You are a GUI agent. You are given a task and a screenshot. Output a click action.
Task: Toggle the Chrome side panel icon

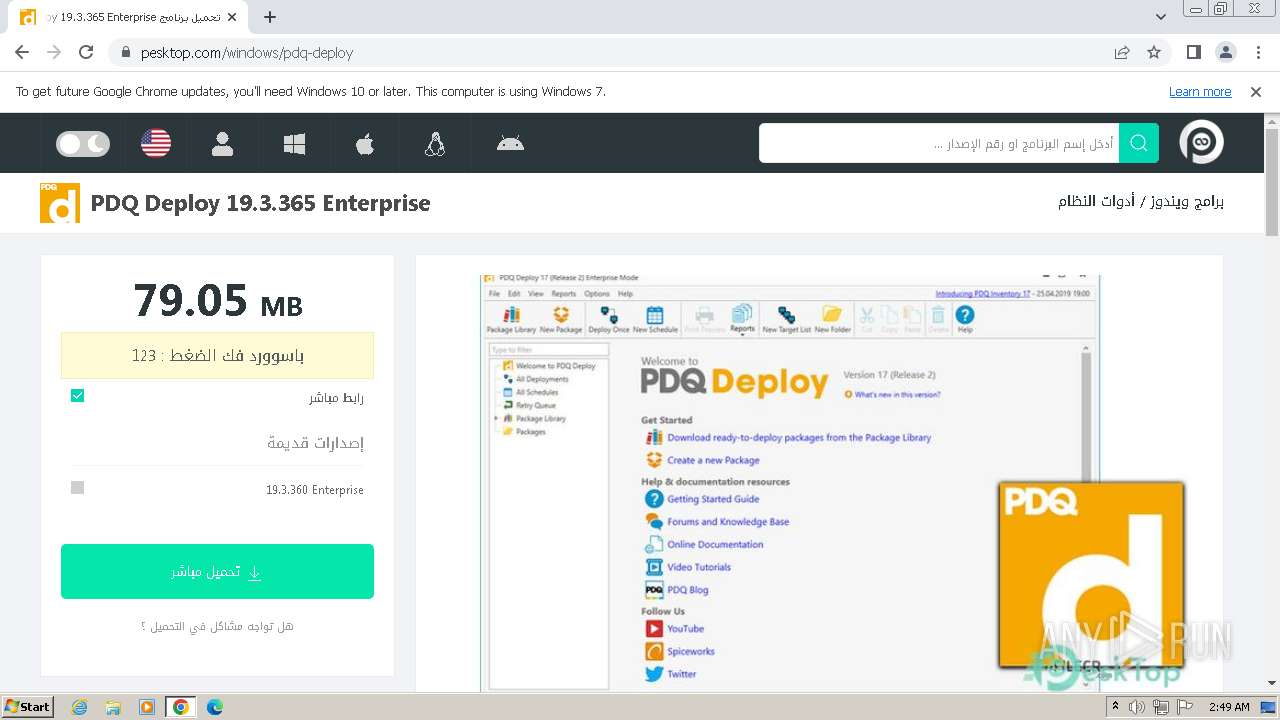(x=1194, y=53)
